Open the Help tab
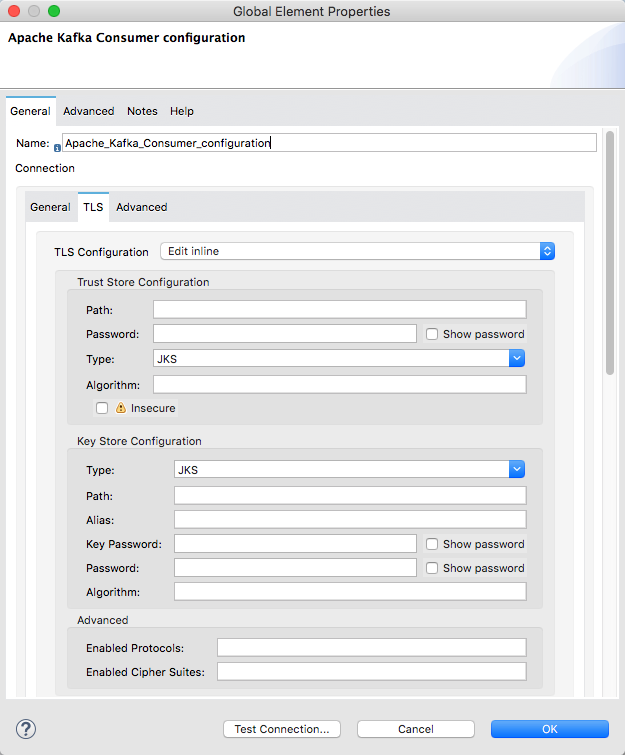Image resolution: width=625 pixels, height=755 pixels. coord(182,111)
